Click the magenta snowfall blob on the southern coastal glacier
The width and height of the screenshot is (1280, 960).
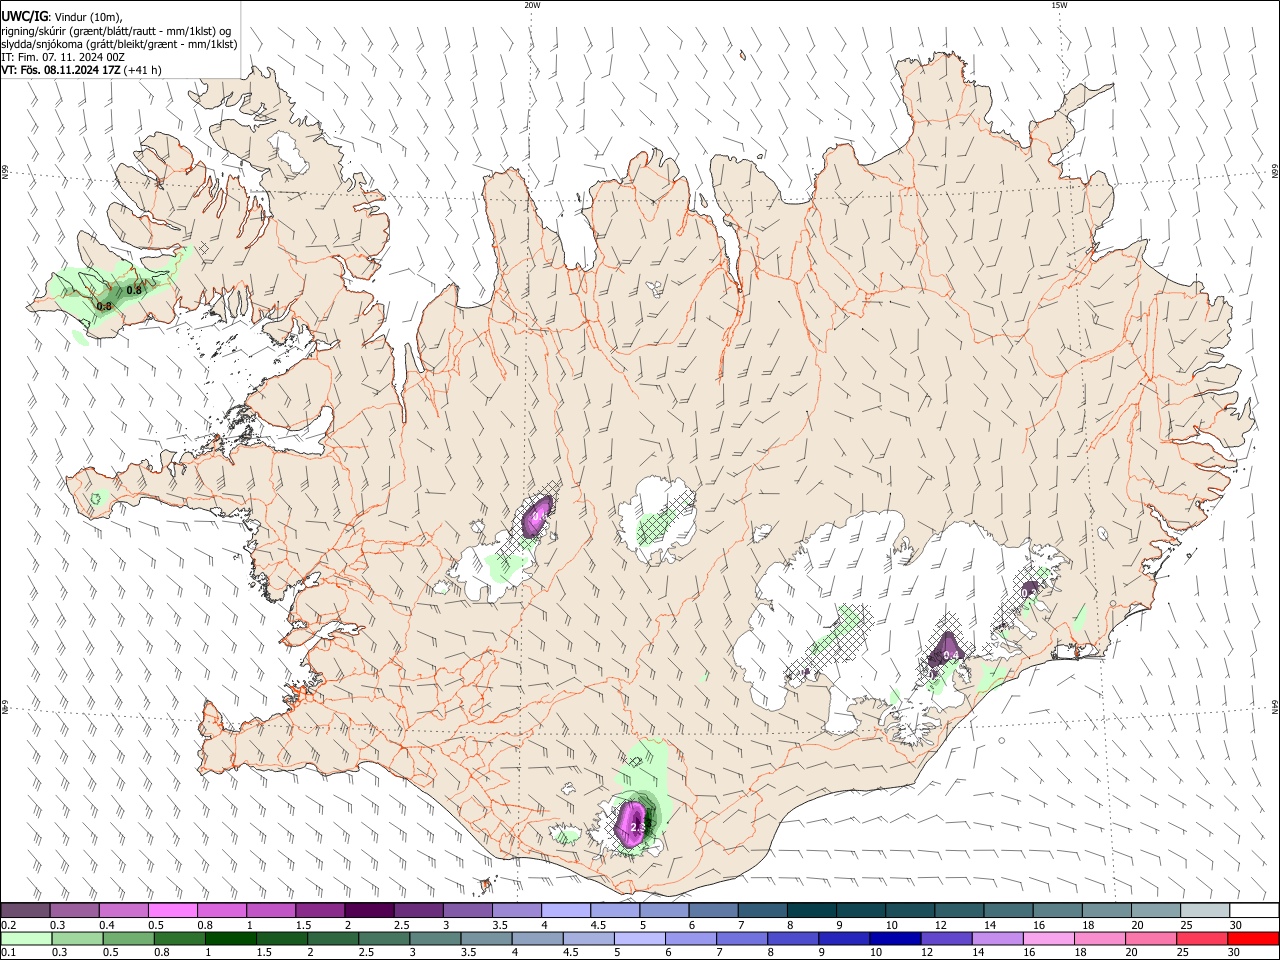[x=632, y=822]
